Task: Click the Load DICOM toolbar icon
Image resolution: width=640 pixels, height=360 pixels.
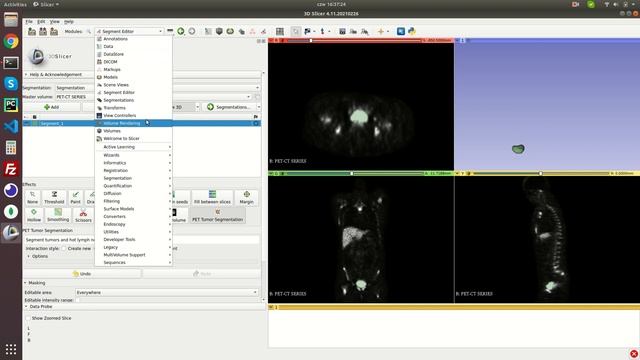Action: coord(43,31)
